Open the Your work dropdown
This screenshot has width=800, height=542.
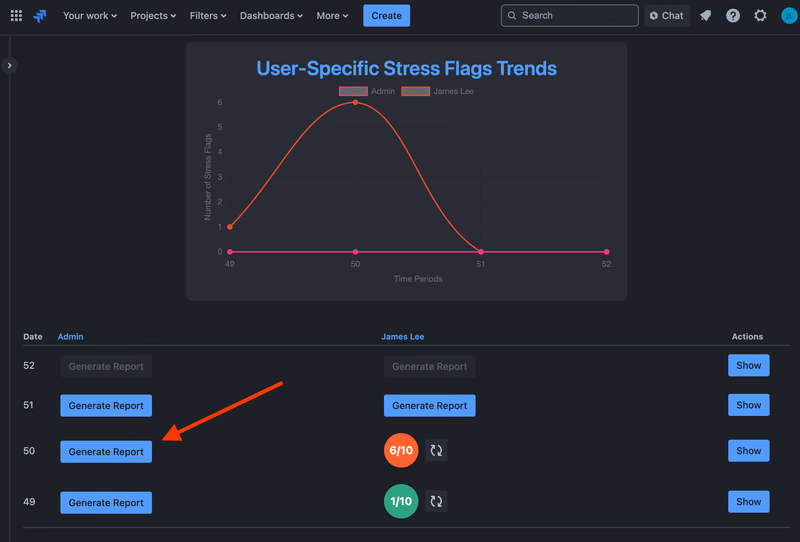point(90,16)
